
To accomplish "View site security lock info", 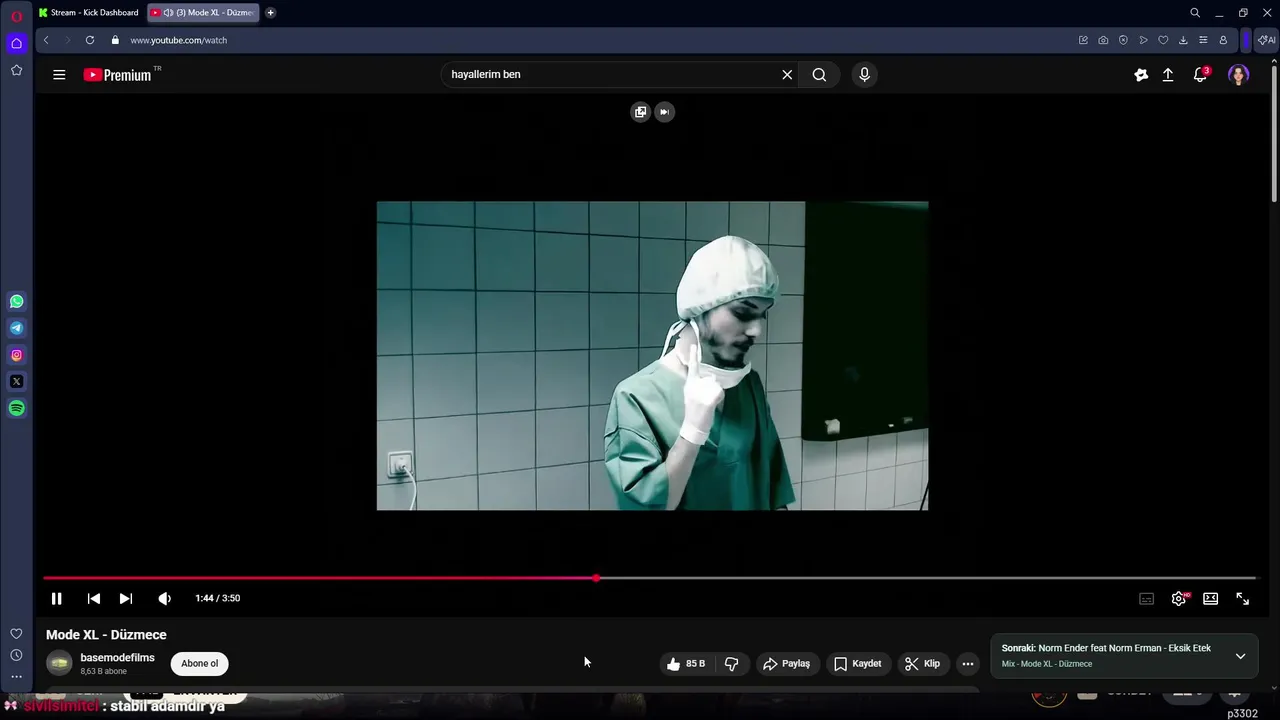I will coord(115,40).
